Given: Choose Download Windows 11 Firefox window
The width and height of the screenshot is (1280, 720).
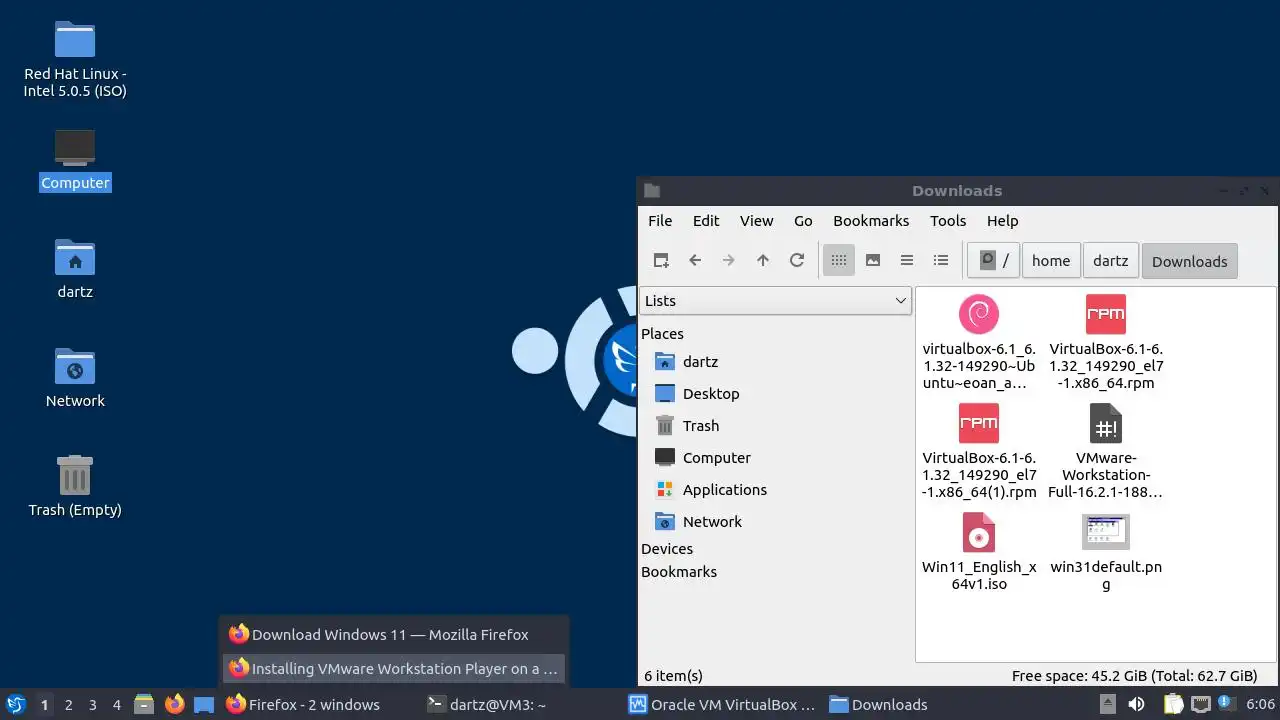Looking at the screenshot, I should 394,634.
